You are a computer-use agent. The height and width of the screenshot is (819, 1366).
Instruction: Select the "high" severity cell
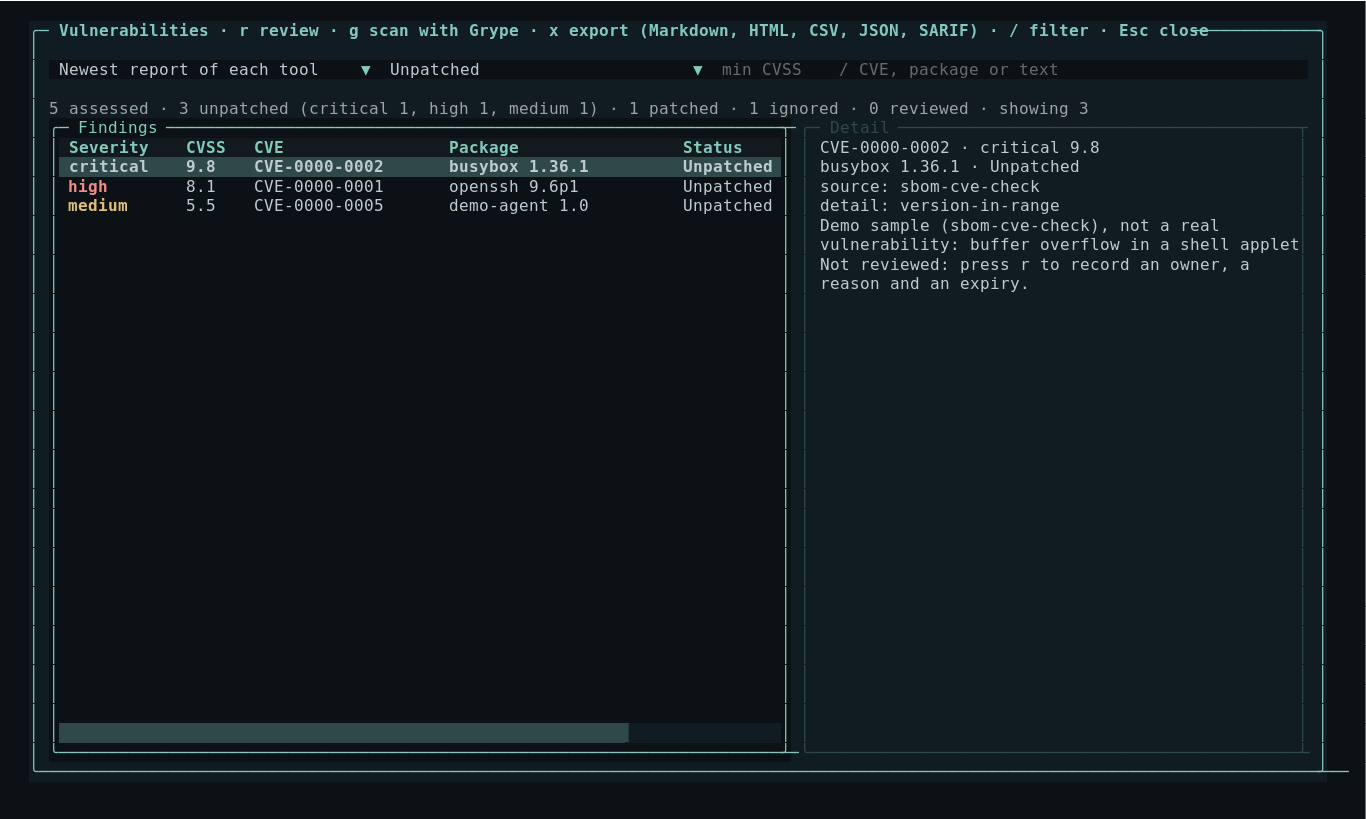click(88, 187)
